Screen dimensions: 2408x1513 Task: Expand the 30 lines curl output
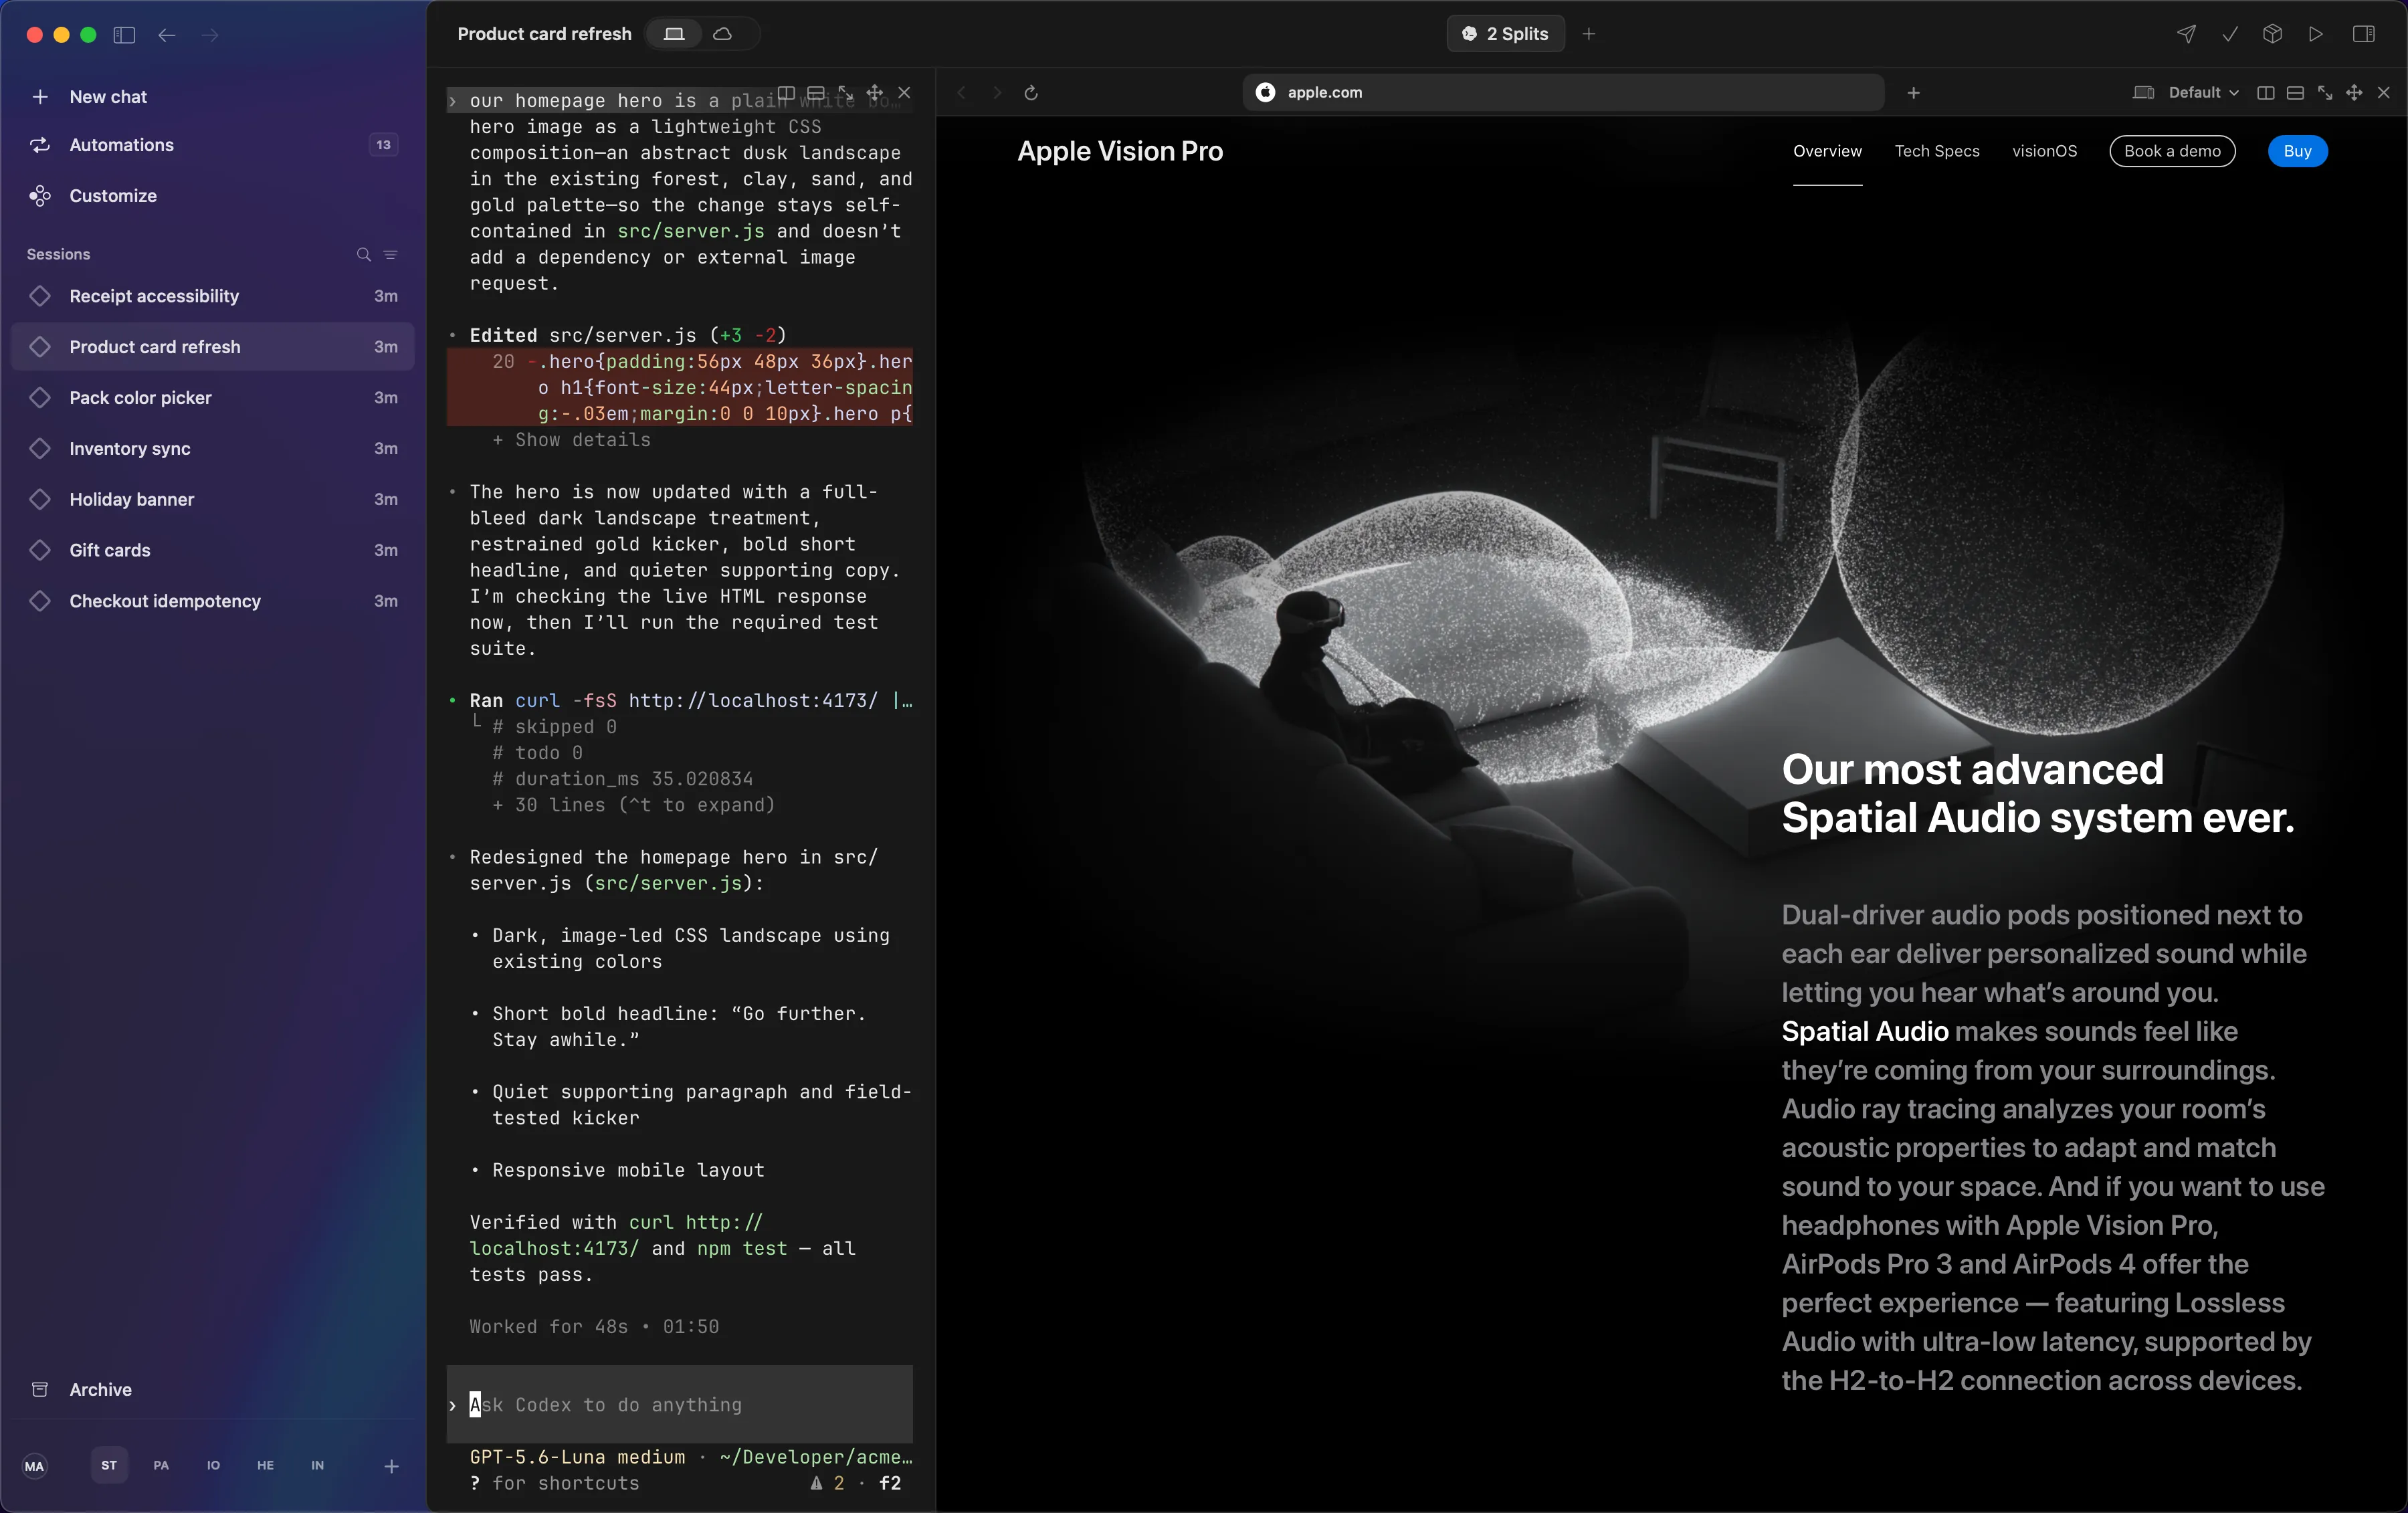[x=634, y=805]
